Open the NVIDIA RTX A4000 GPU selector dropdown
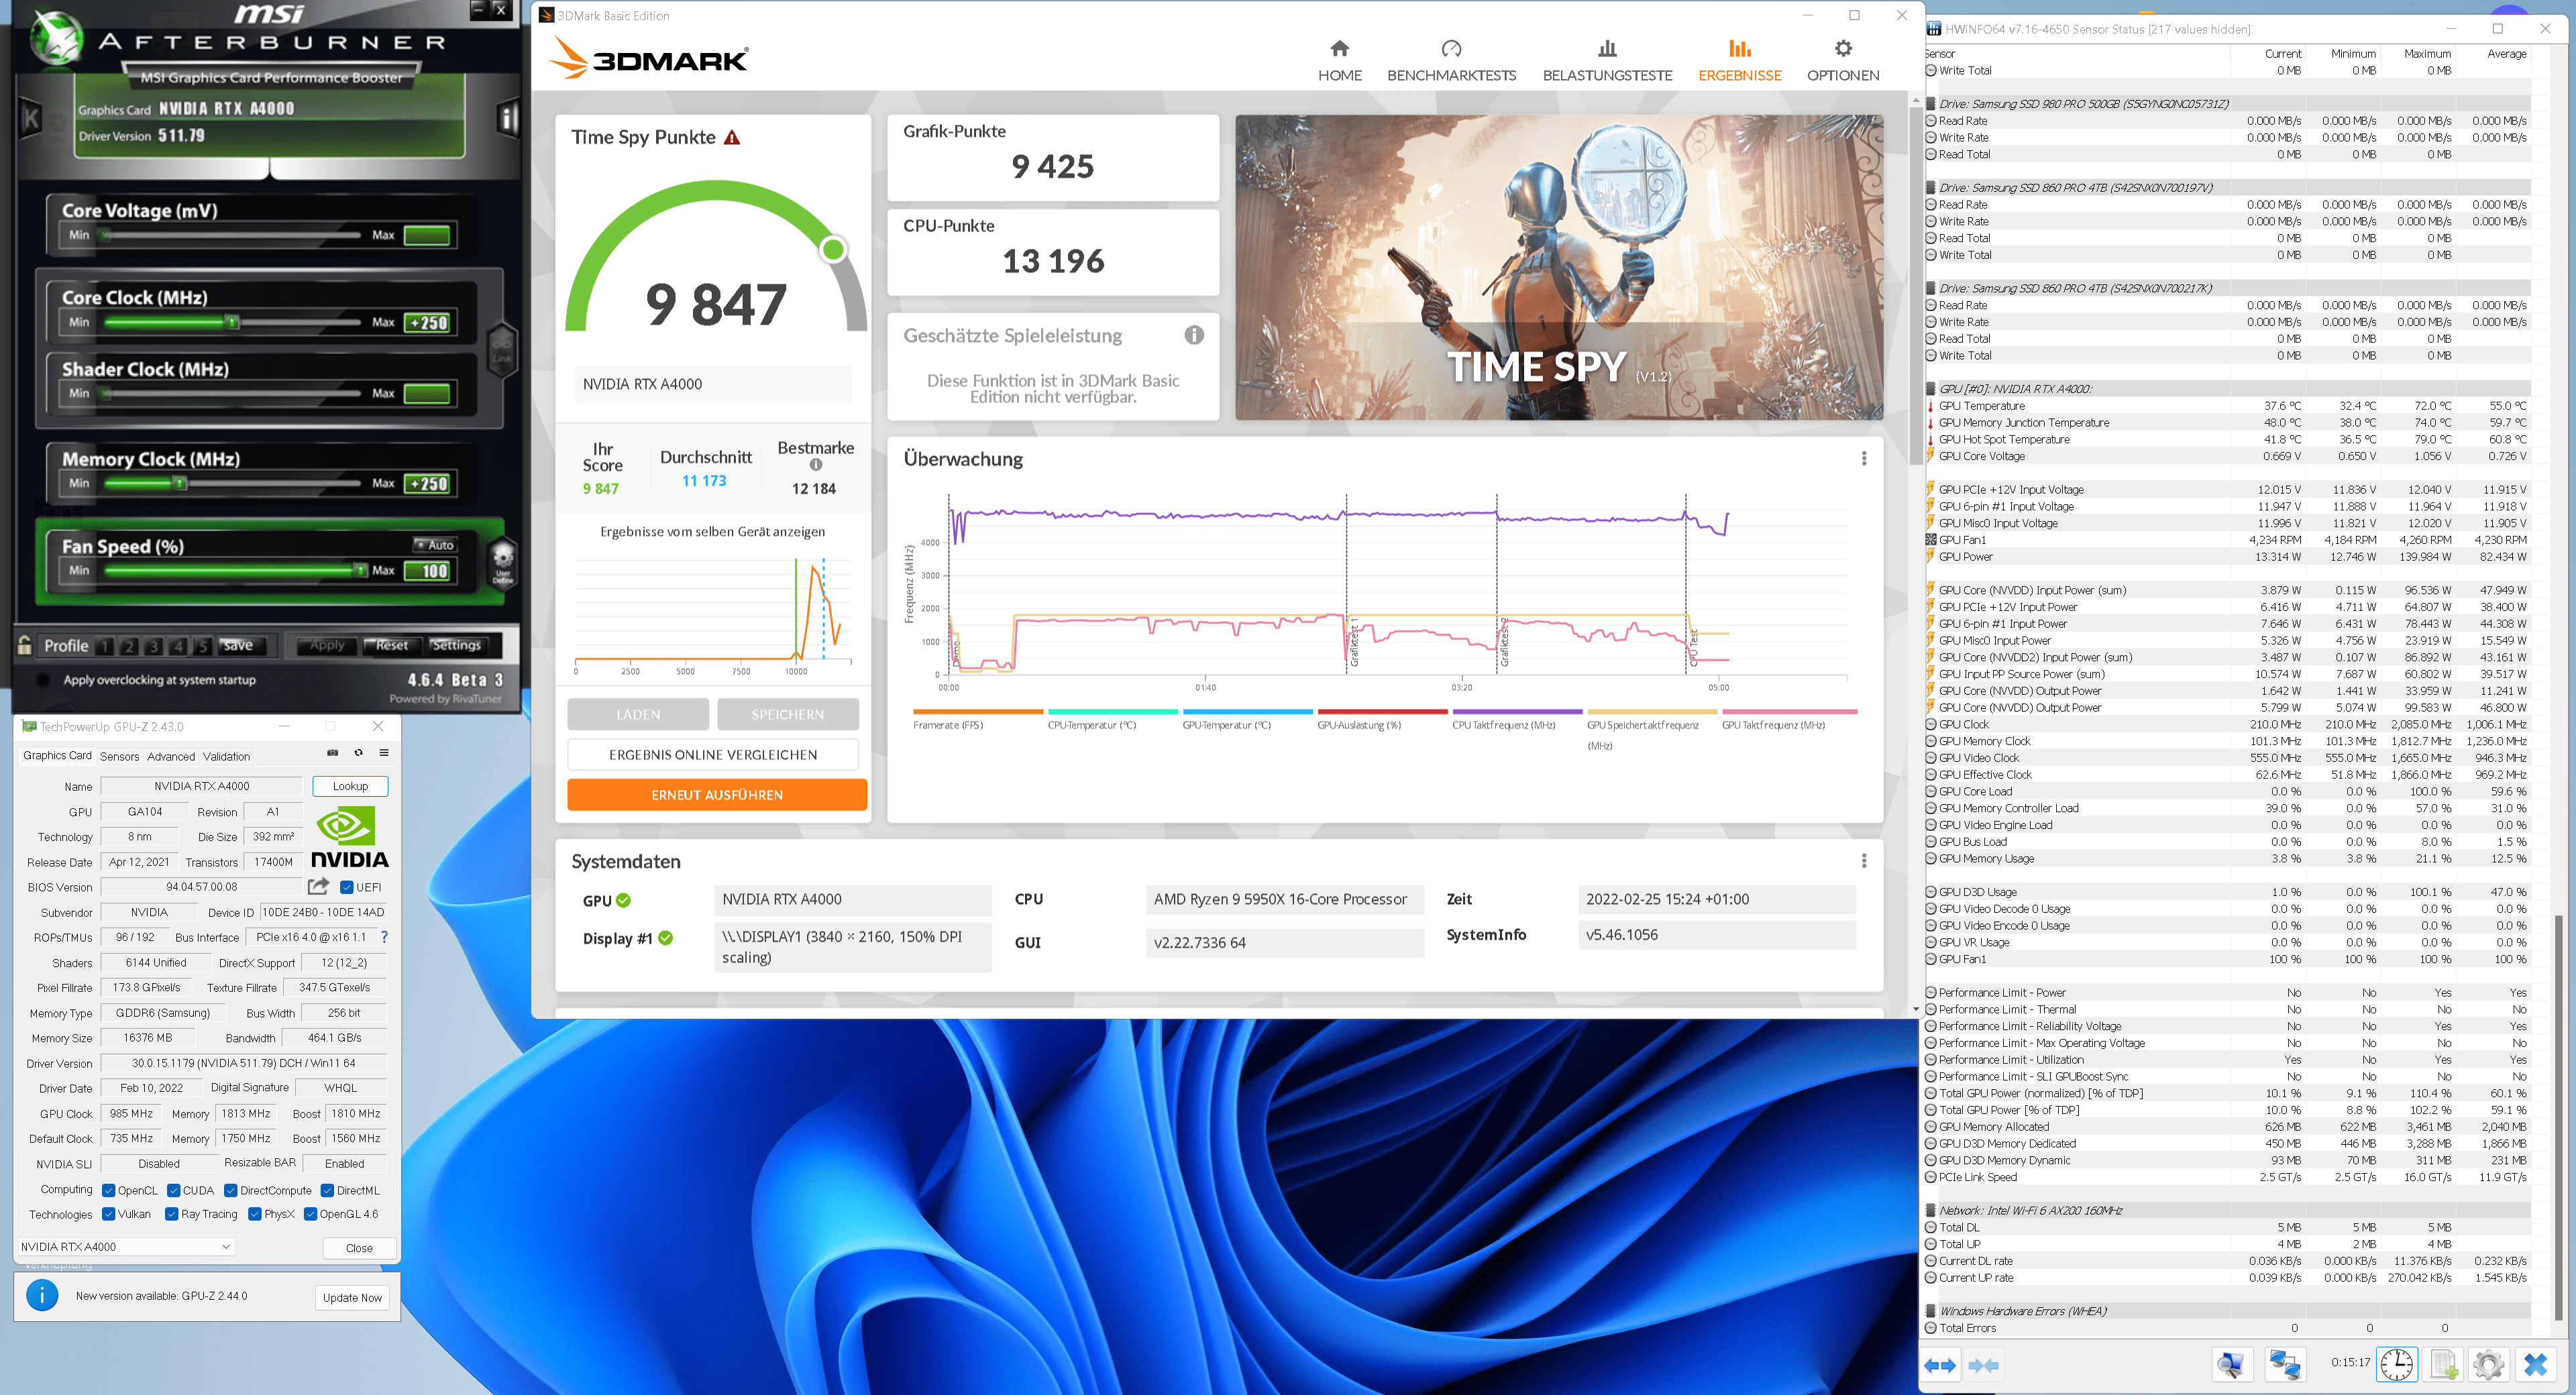This screenshot has height=1395, width=2576. [126, 1246]
